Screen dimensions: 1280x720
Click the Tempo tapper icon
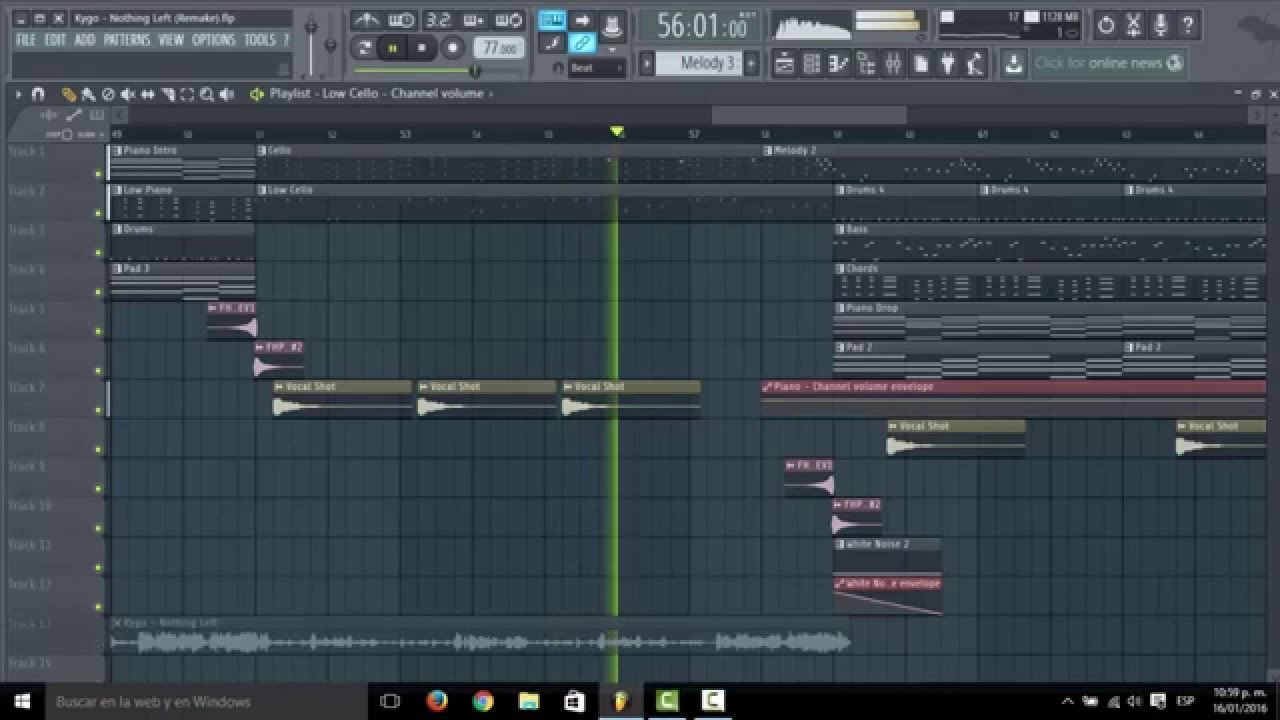tap(975, 64)
